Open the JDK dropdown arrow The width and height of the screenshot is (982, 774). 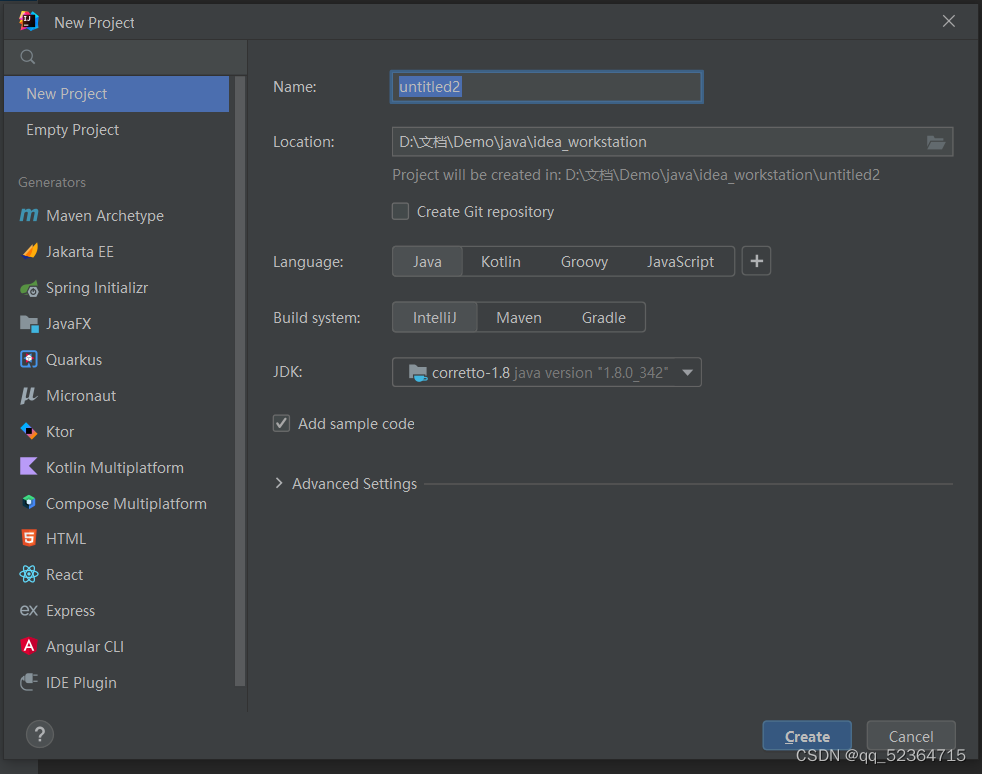tap(687, 373)
